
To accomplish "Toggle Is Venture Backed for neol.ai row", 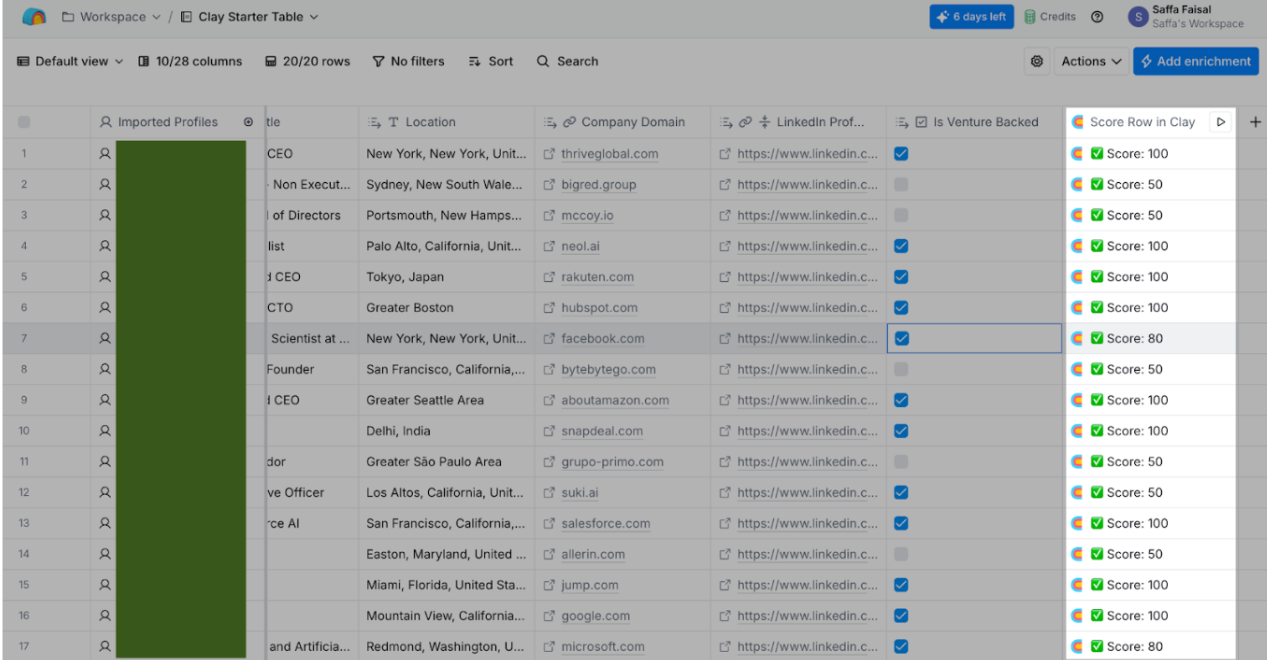I will 901,246.
